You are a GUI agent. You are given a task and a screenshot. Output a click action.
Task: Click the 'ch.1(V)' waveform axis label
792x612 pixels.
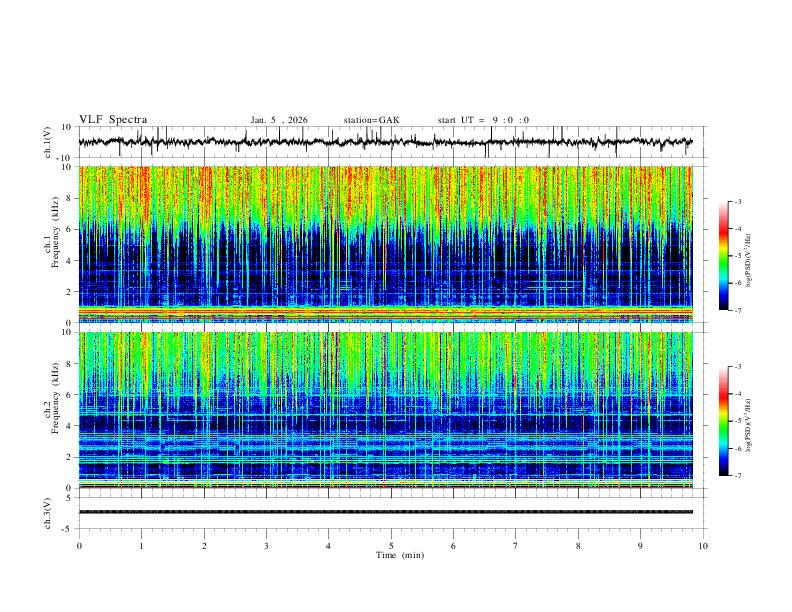(48, 142)
